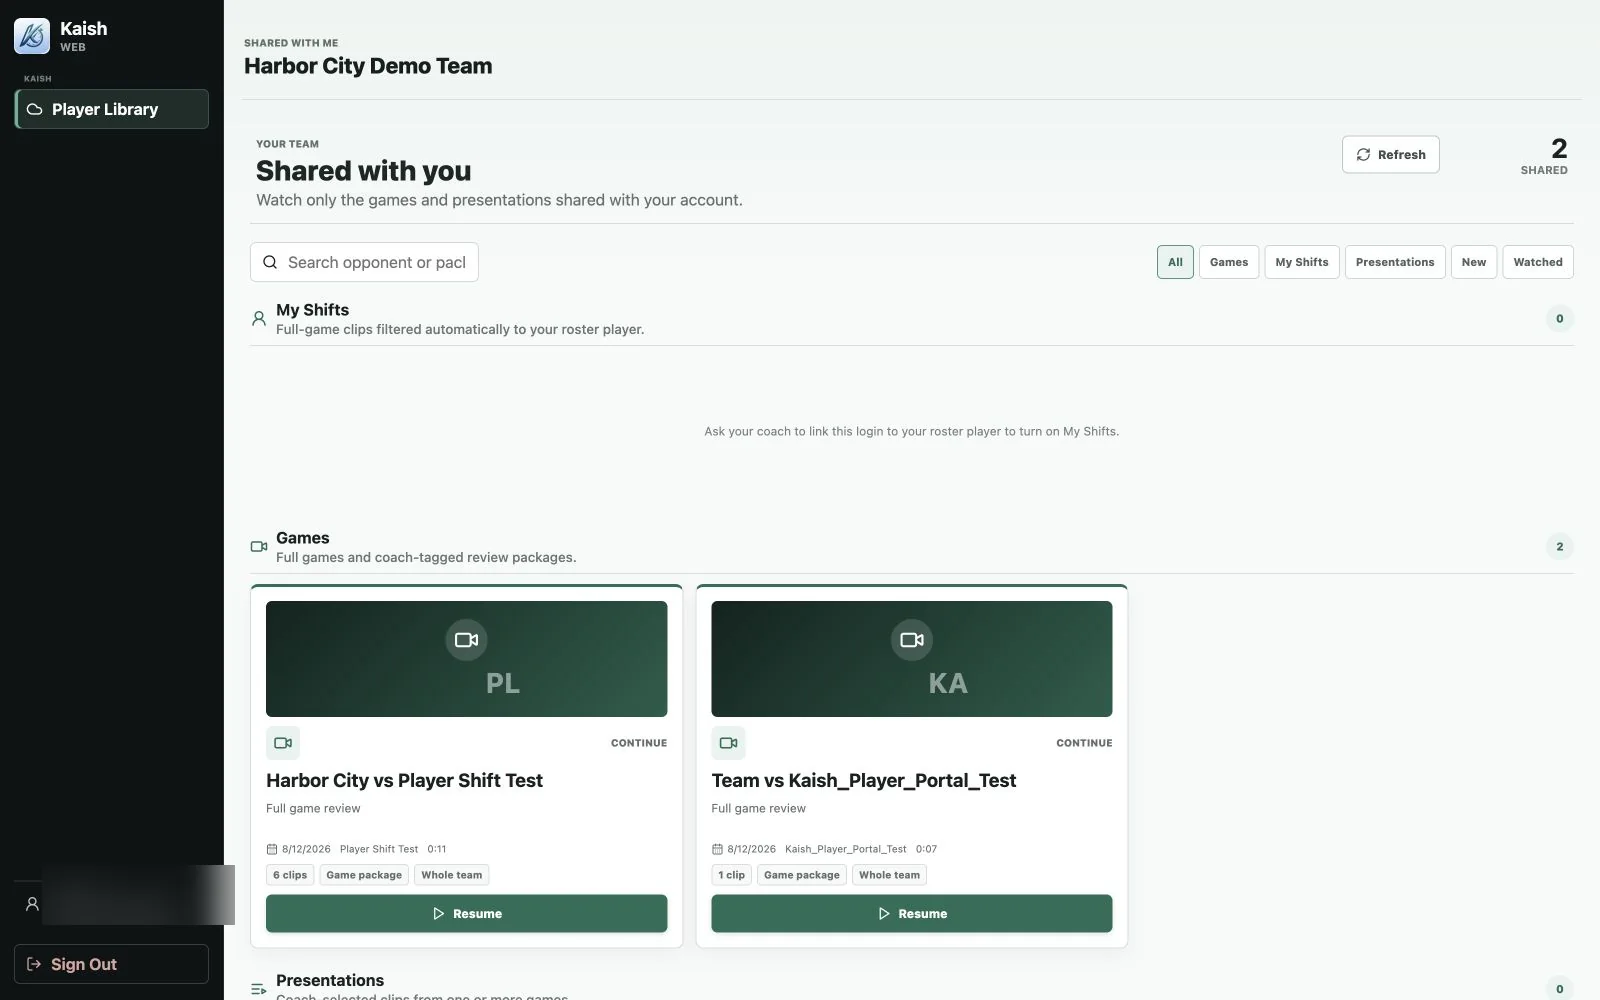The width and height of the screenshot is (1600, 1000).
Task: Click the camera icon on KA thumbnail
Action: coord(912,640)
